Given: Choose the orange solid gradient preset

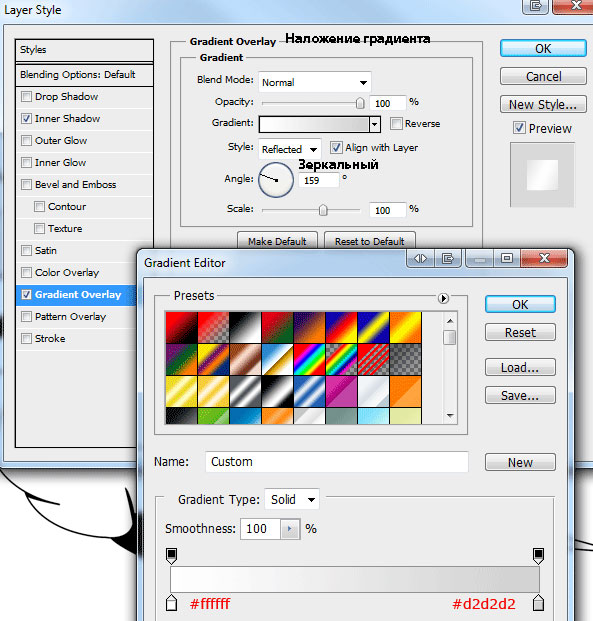Looking at the screenshot, I should tap(405, 391).
